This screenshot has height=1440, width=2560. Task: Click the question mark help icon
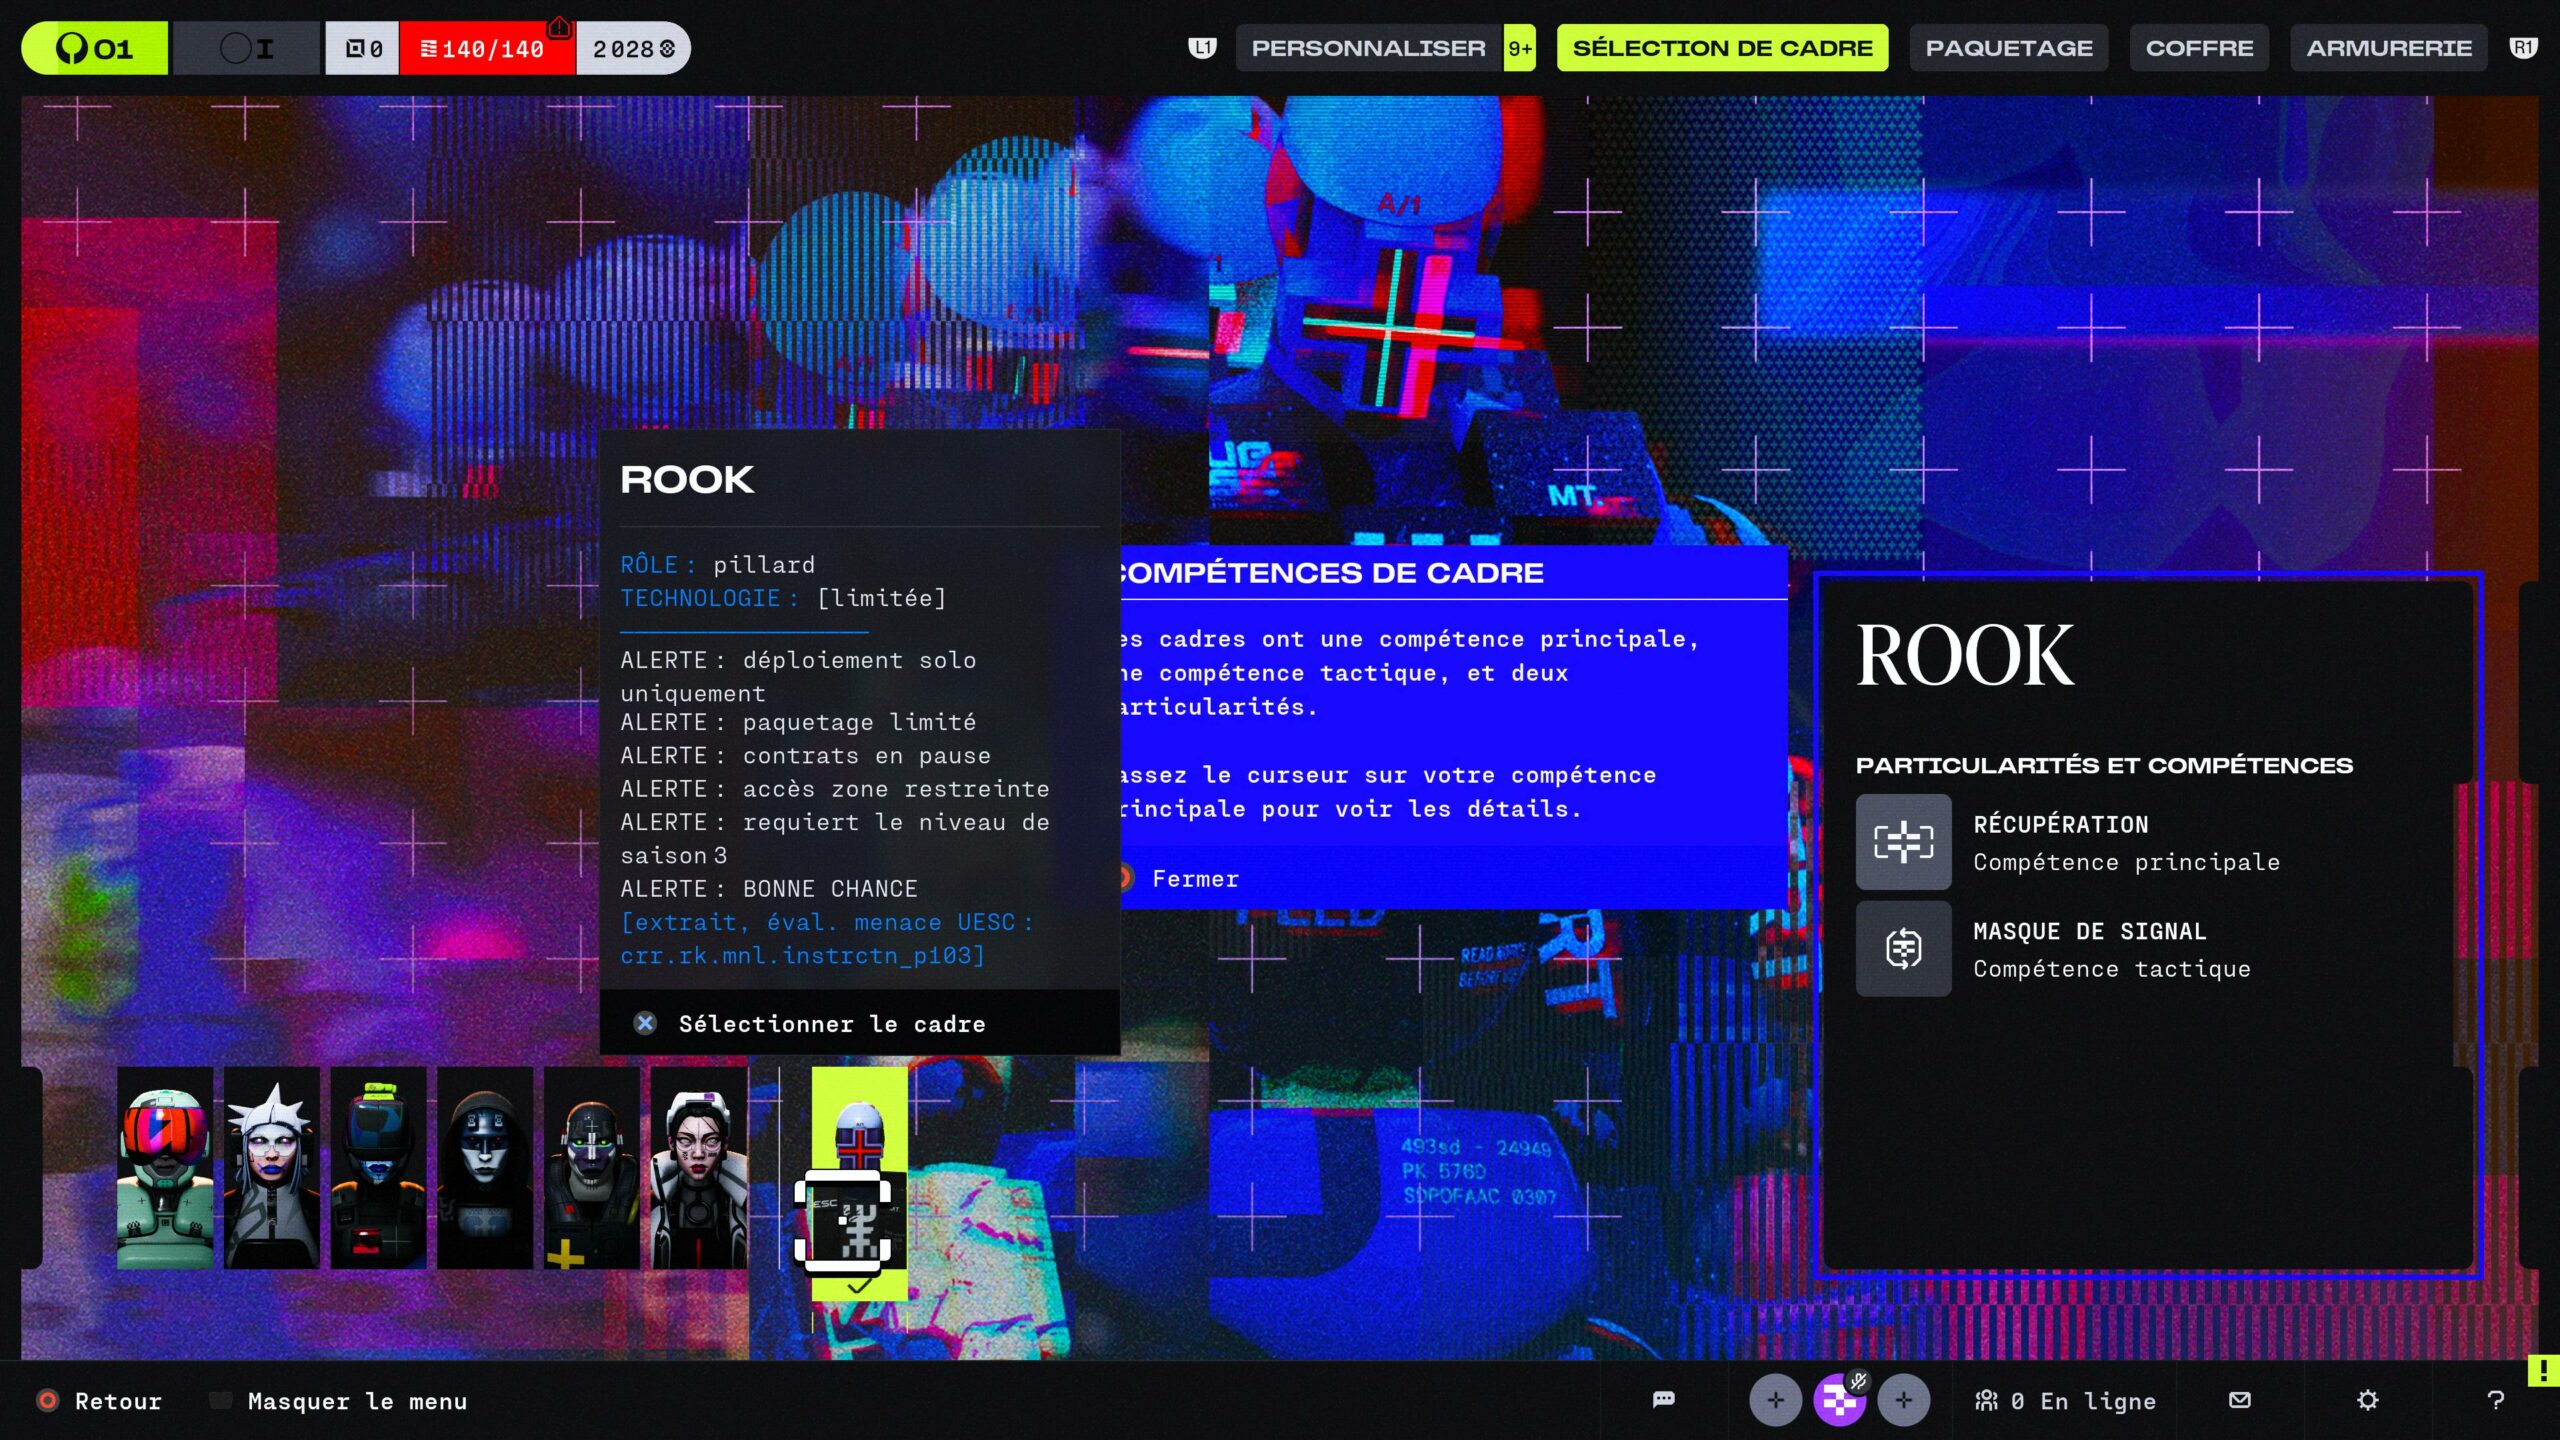[2495, 1400]
